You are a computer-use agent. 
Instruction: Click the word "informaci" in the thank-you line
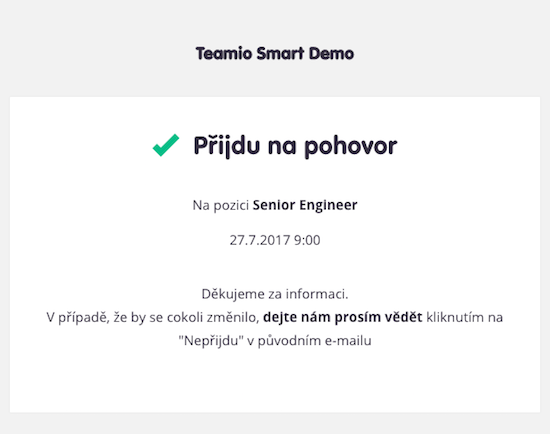(317, 294)
